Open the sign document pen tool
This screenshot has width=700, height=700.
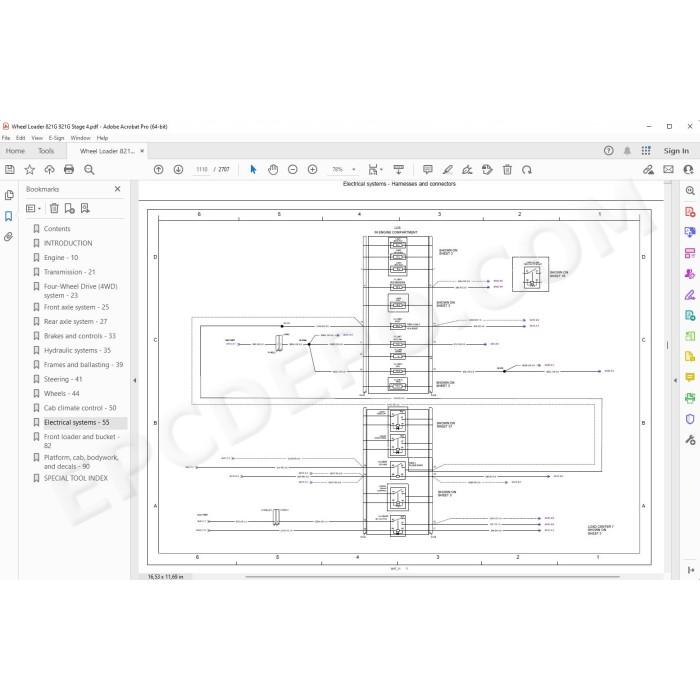click(467, 170)
